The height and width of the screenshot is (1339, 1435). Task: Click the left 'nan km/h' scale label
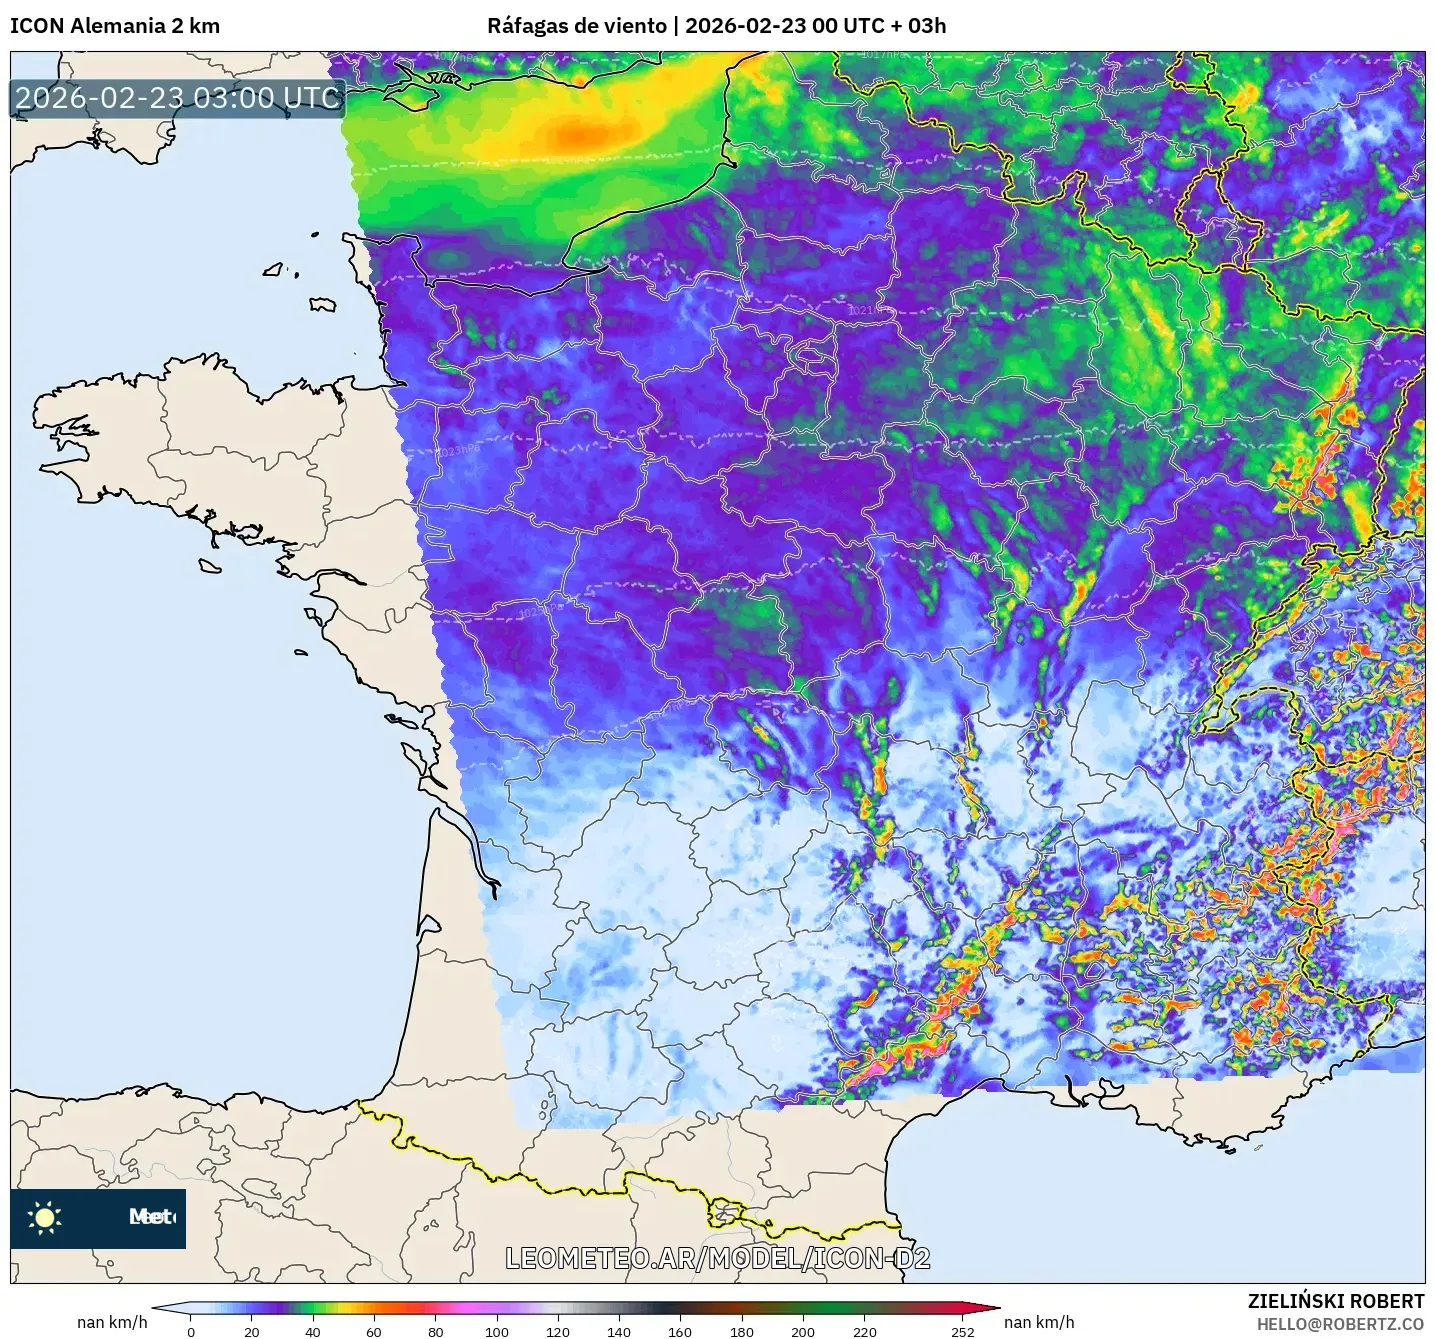(x=112, y=1322)
